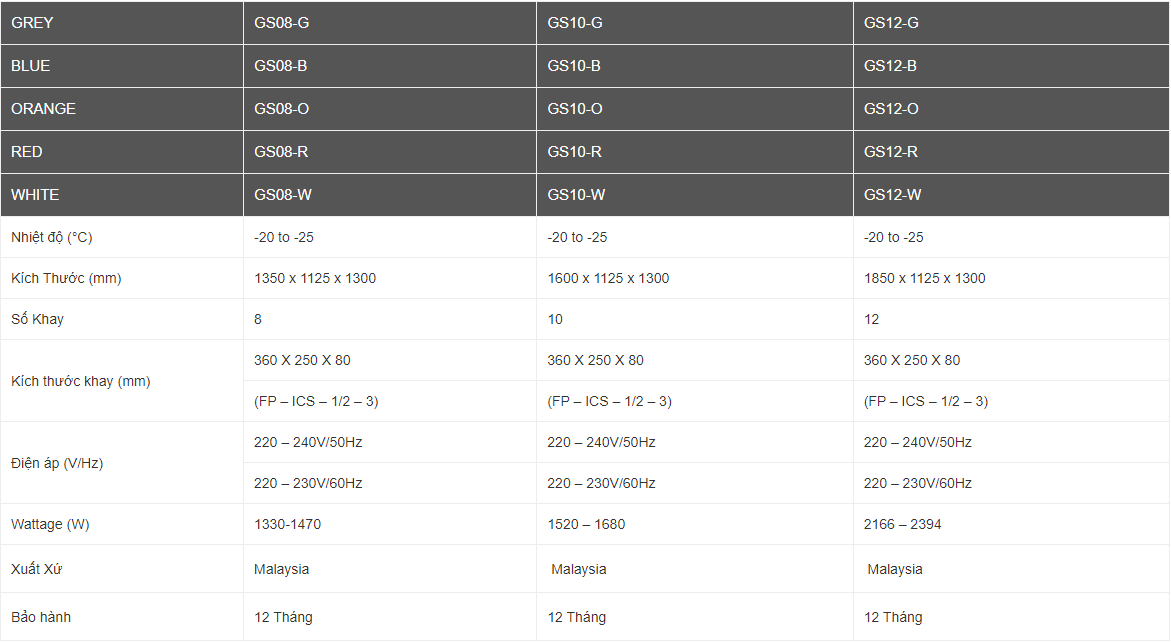Click the GREY color row header
This screenshot has height=642, width=1171.
33,23
